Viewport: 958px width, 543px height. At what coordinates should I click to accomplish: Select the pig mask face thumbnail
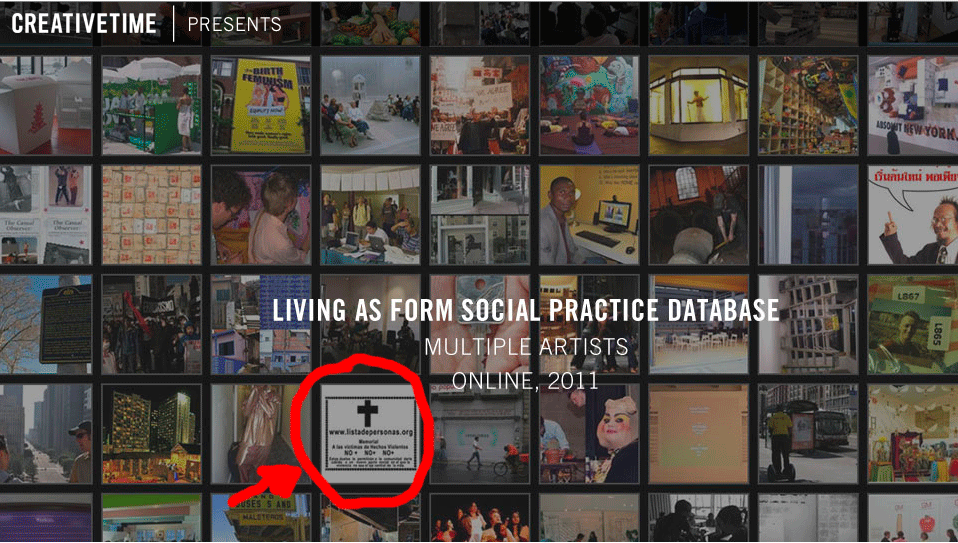point(590,434)
